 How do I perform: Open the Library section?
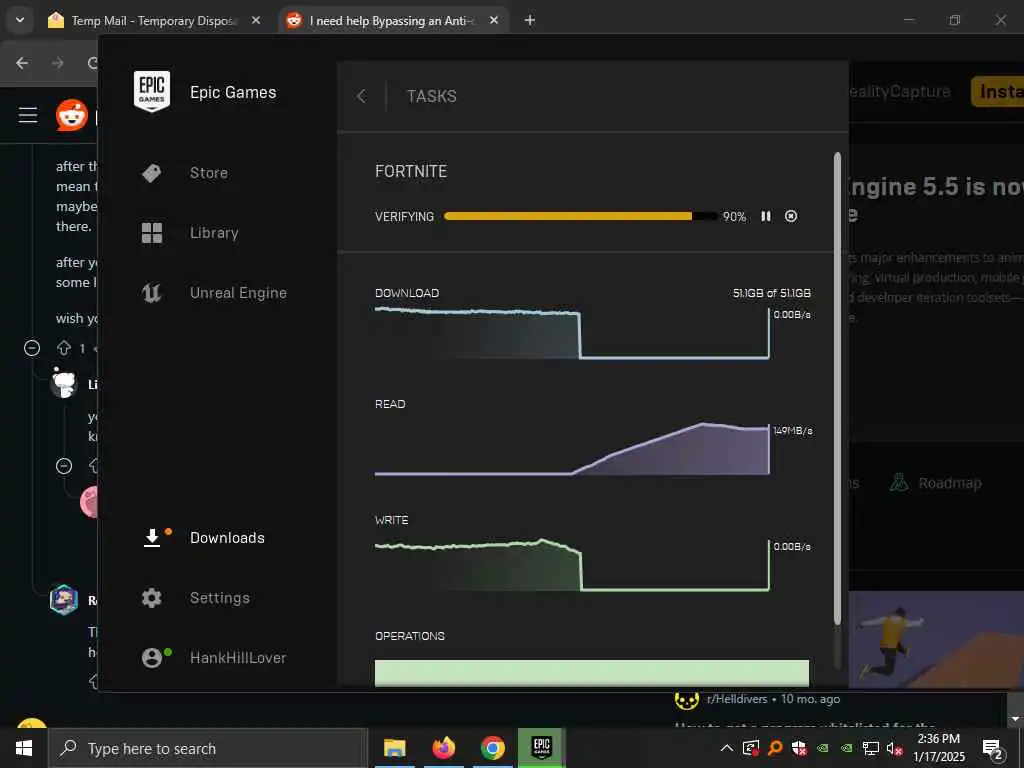tap(214, 233)
